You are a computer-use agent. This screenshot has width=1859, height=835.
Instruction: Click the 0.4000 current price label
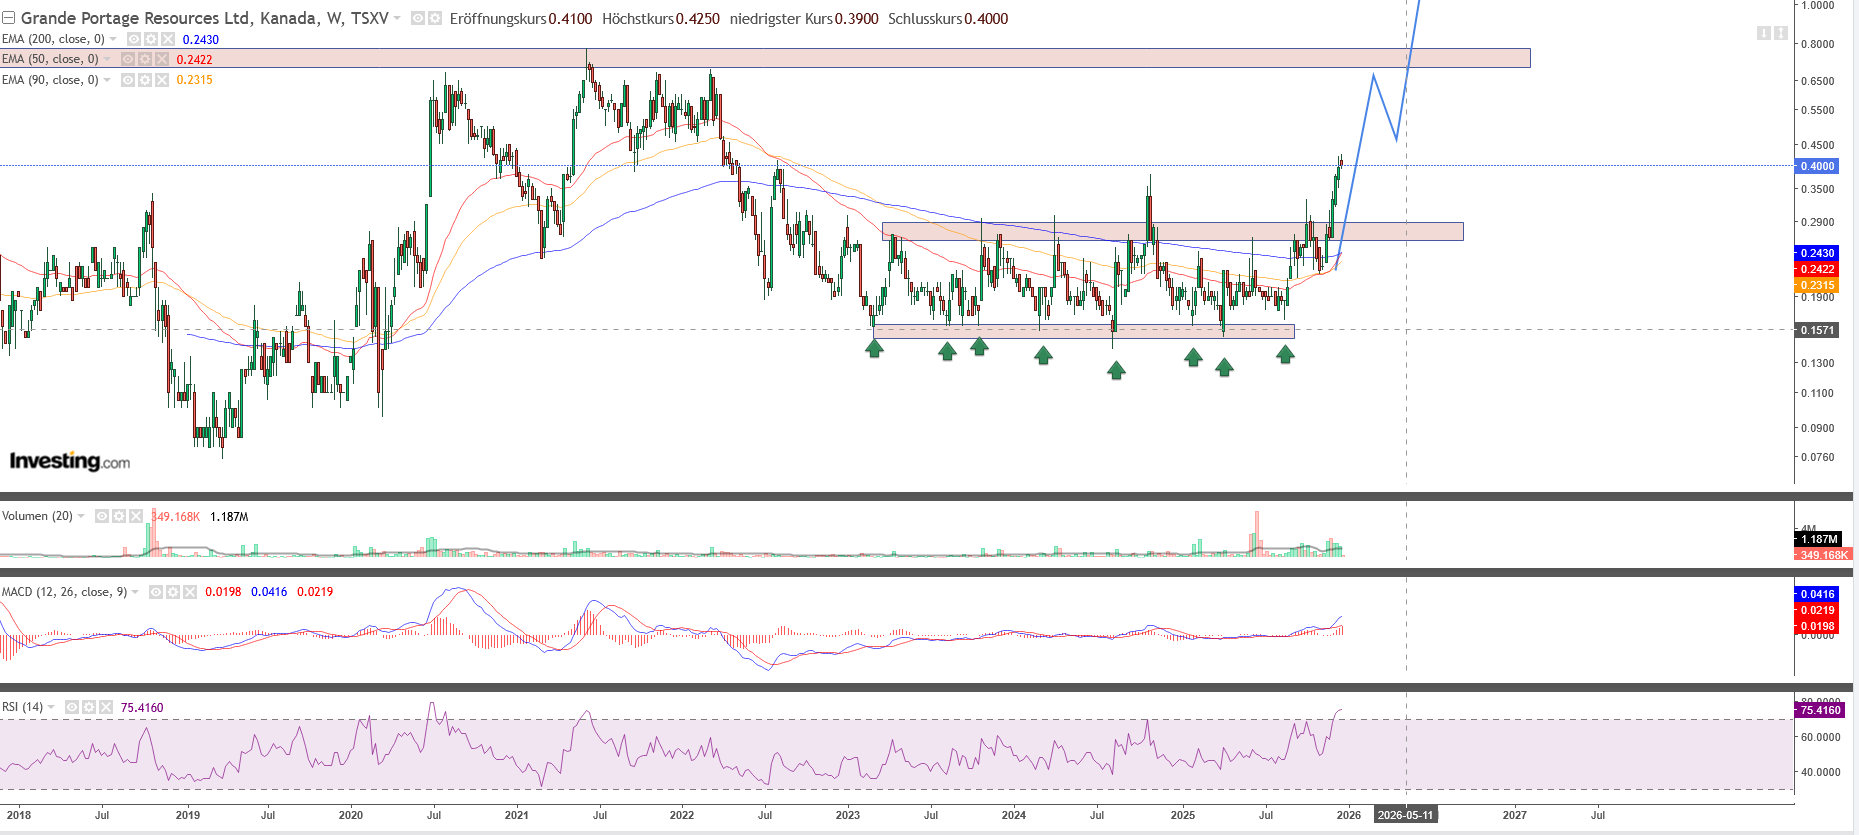(1817, 166)
